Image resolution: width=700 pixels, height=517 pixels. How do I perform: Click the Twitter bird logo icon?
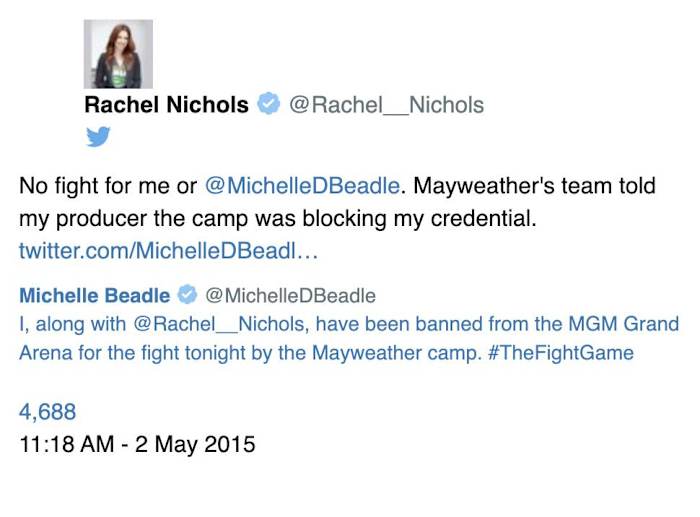[98, 137]
